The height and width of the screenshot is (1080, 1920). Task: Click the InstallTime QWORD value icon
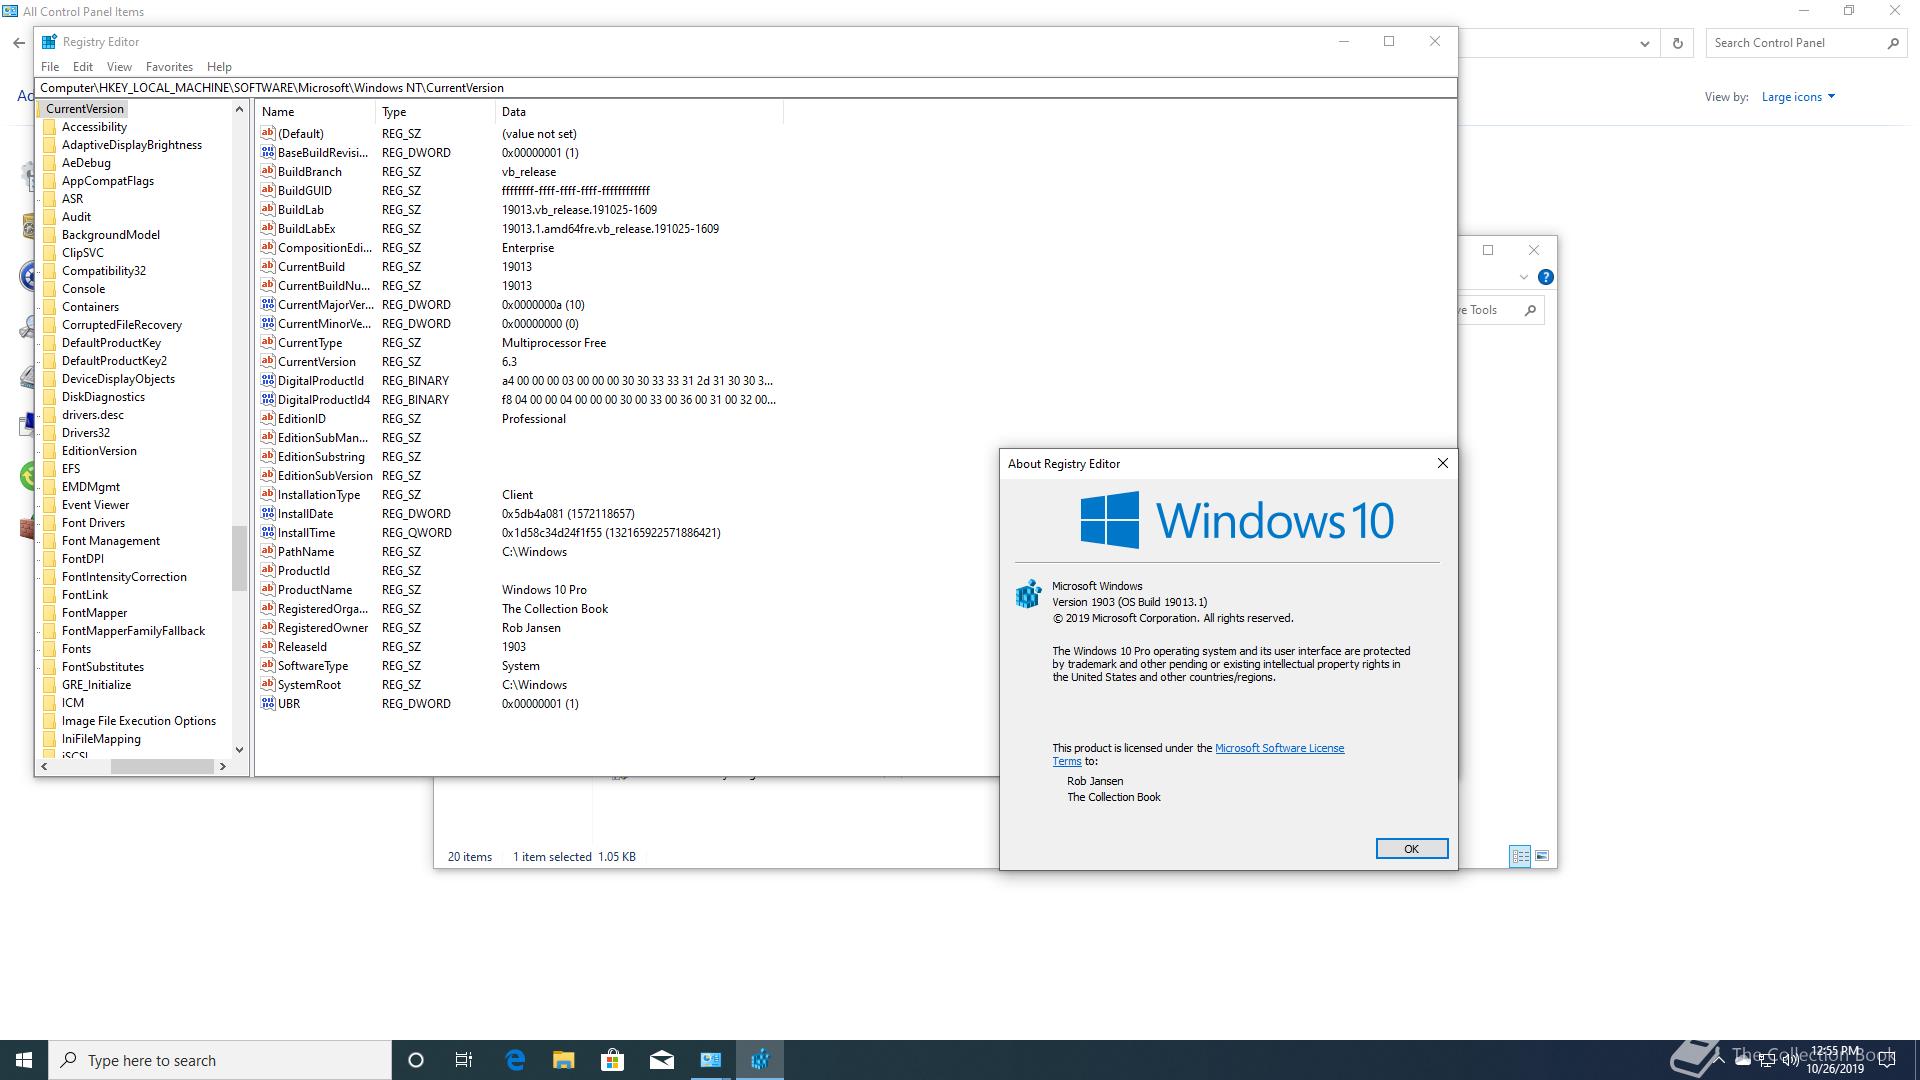click(267, 532)
